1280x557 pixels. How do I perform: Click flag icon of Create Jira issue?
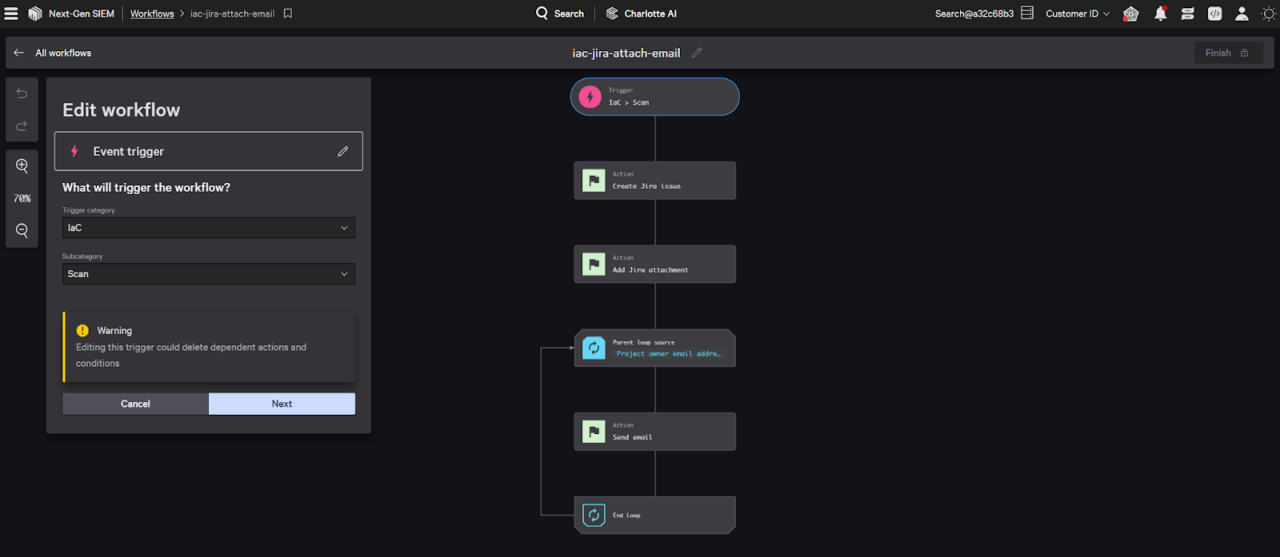[594, 181]
